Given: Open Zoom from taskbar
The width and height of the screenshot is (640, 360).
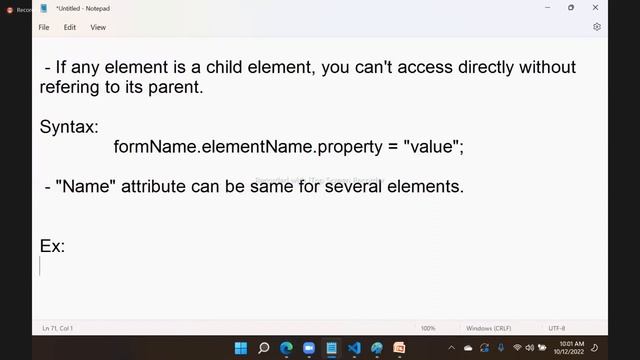Looking at the screenshot, I should click(x=309, y=348).
